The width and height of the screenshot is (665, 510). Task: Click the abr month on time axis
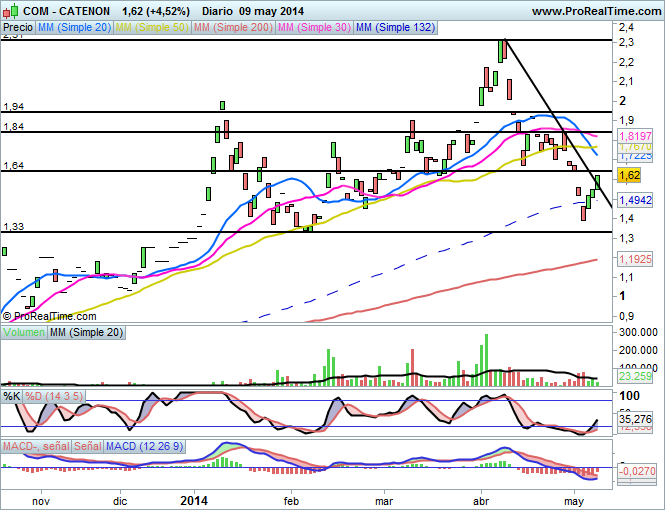click(x=481, y=498)
